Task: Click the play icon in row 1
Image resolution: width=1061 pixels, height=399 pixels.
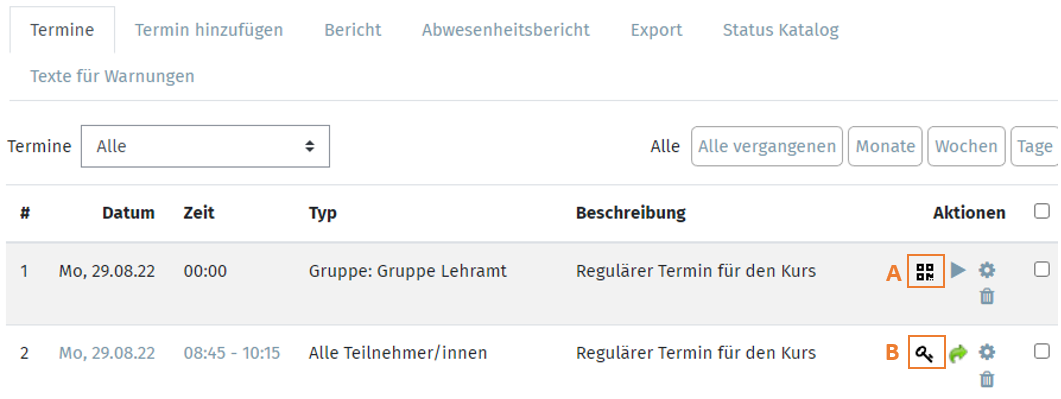Action: tap(958, 271)
